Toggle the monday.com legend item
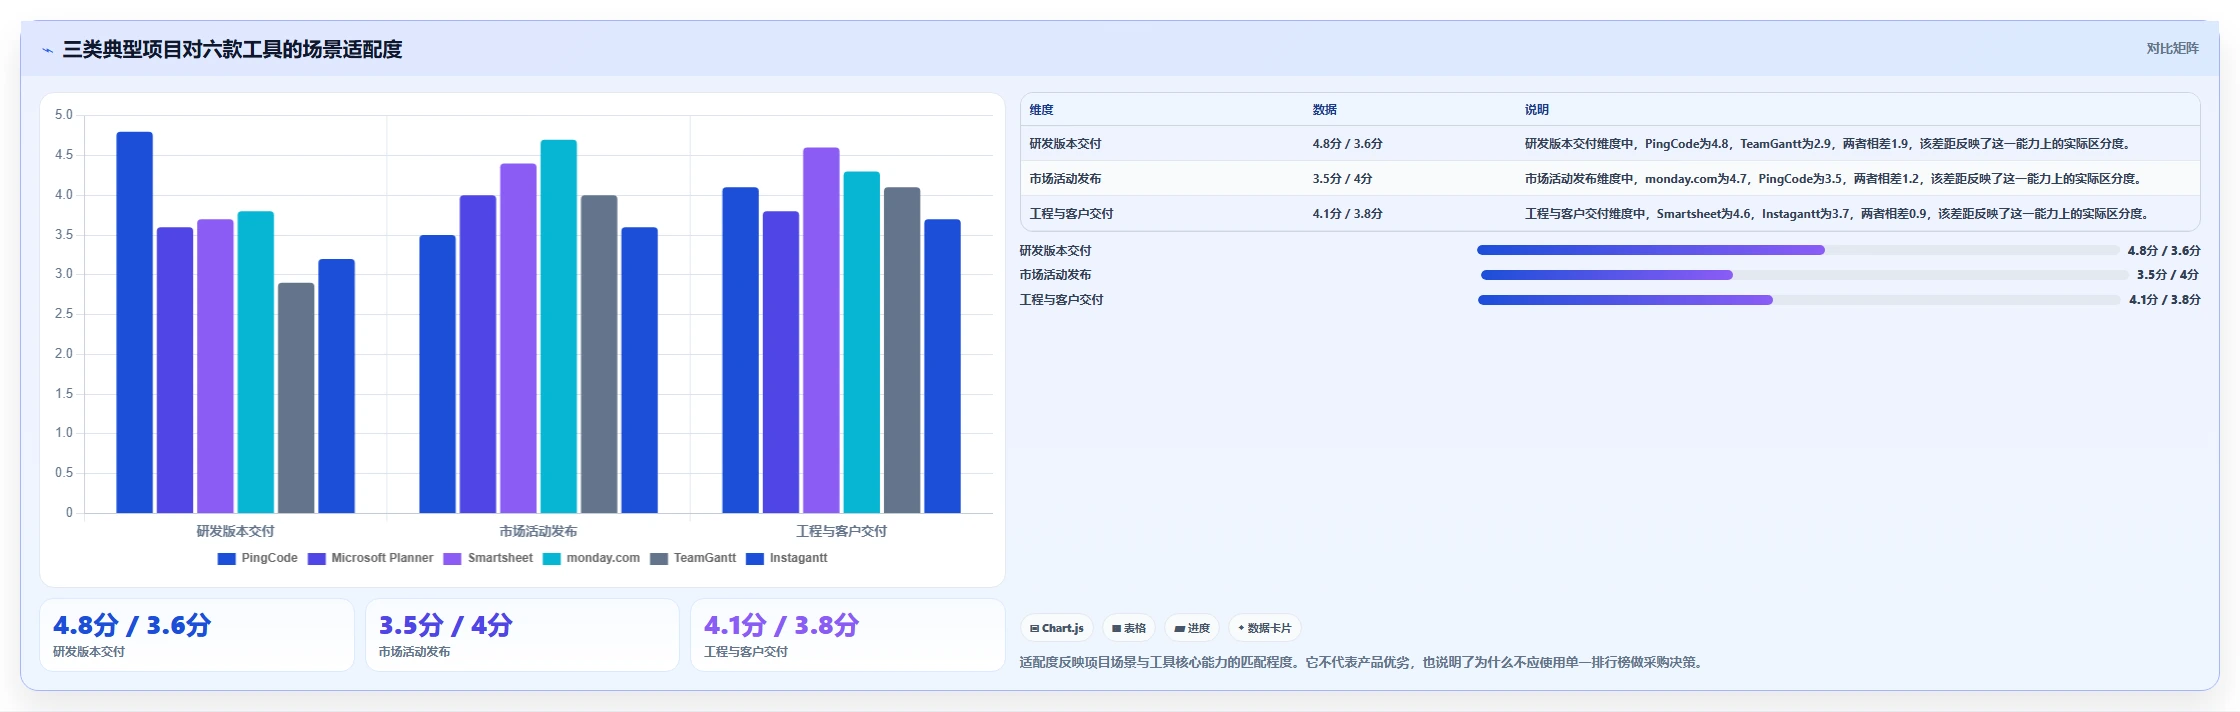This screenshot has height=712, width=2240. (x=592, y=558)
